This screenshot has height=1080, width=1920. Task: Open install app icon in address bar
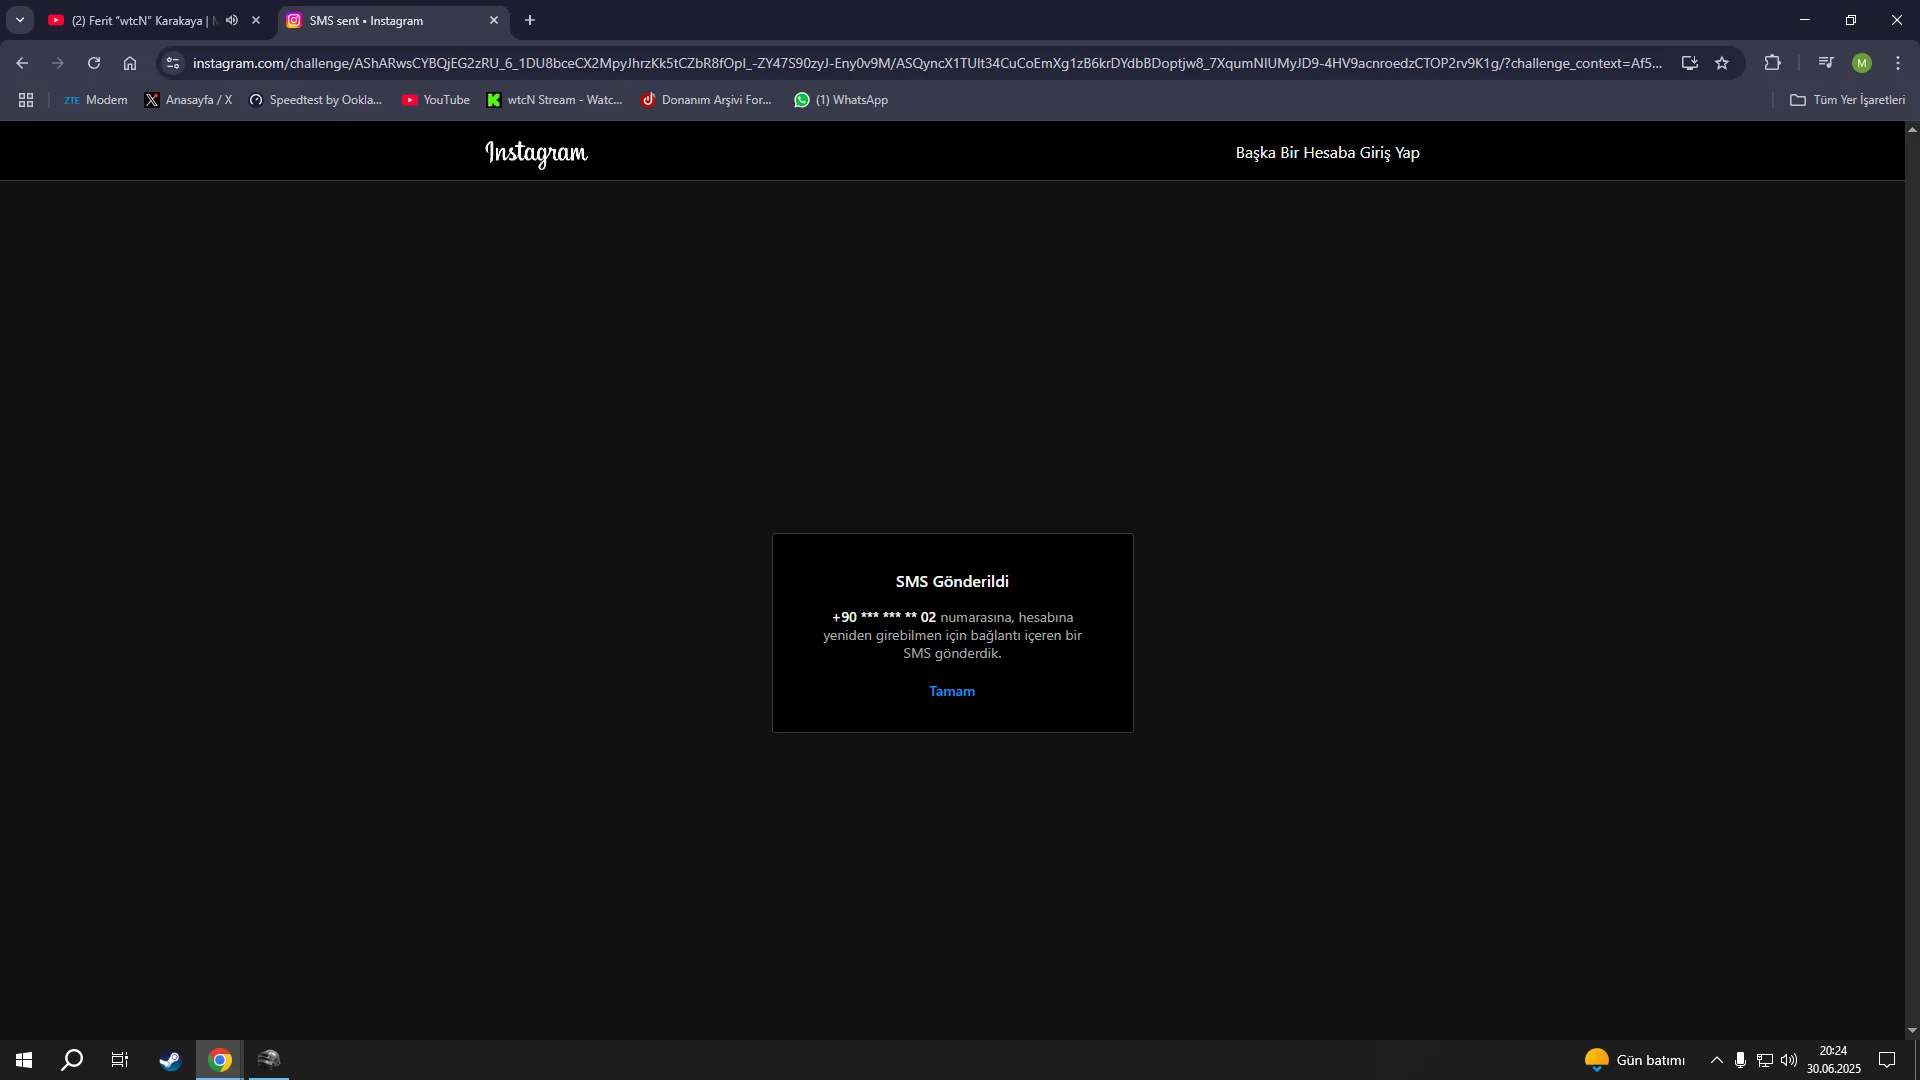[1689, 63]
